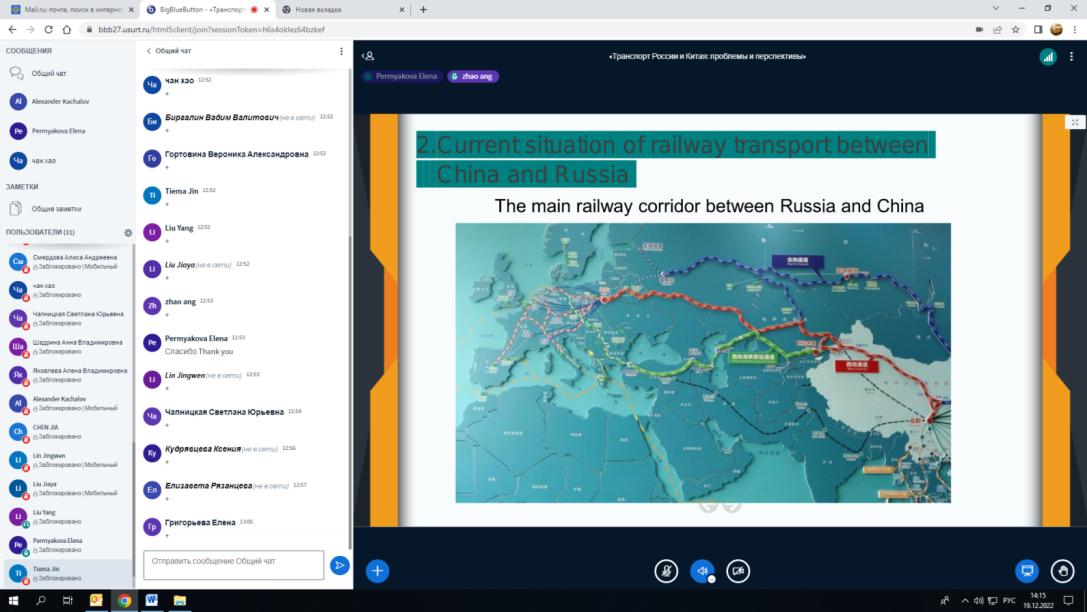
Task: Make the presentation fullscreen
Action: tap(1076, 122)
